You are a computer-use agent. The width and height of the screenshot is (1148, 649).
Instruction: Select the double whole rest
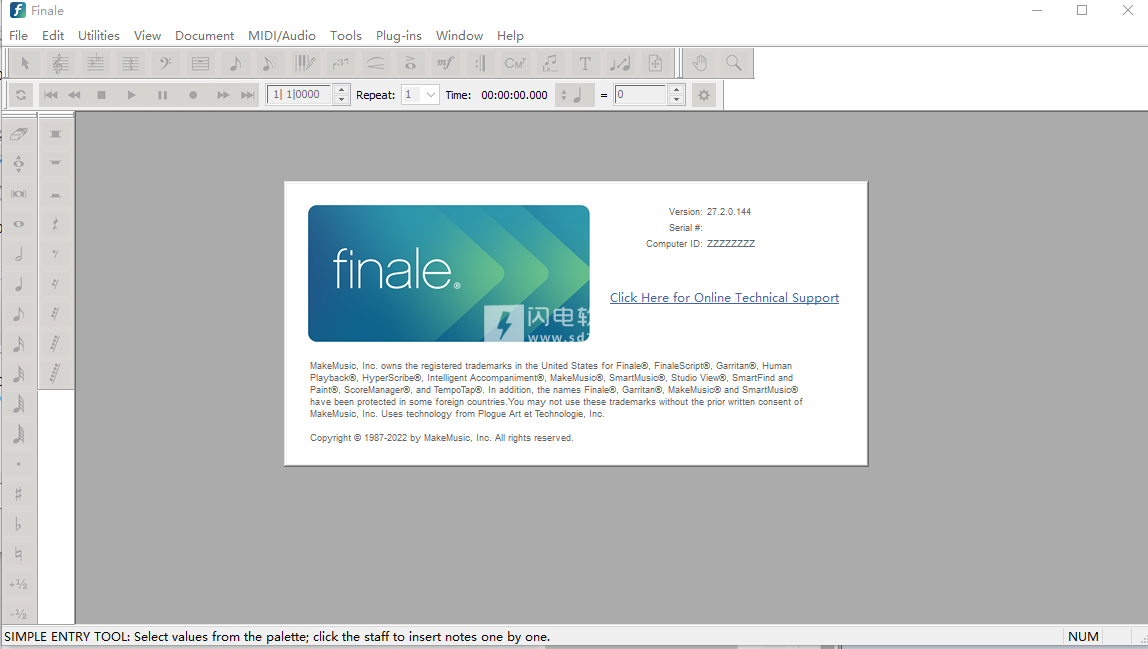56,134
